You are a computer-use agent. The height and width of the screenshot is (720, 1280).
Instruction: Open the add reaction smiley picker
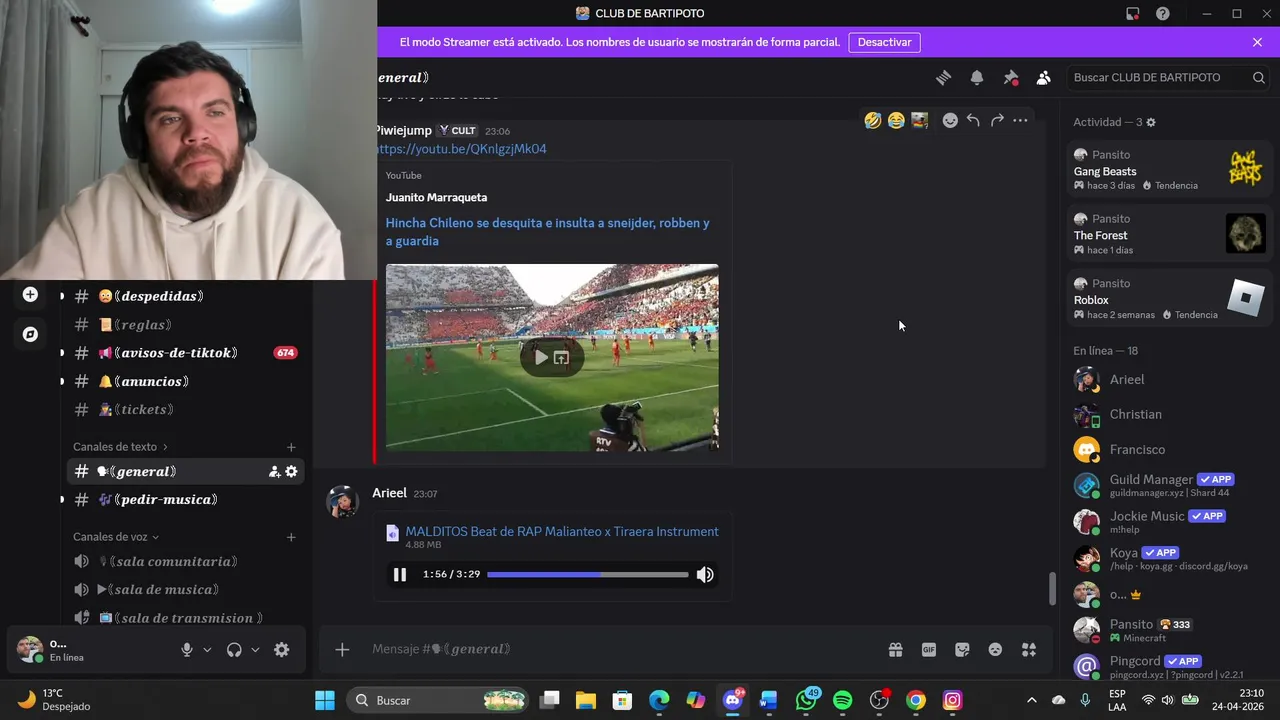pyautogui.click(x=950, y=120)
